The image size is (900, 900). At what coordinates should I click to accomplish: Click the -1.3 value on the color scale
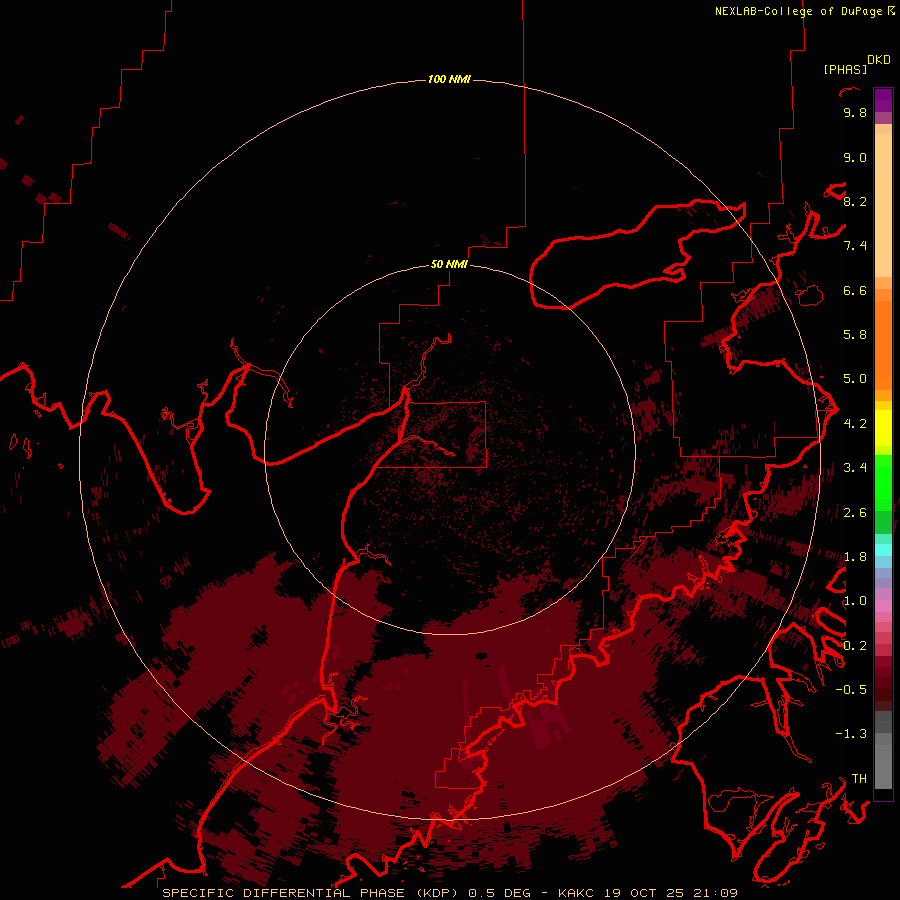pos(851,734)
